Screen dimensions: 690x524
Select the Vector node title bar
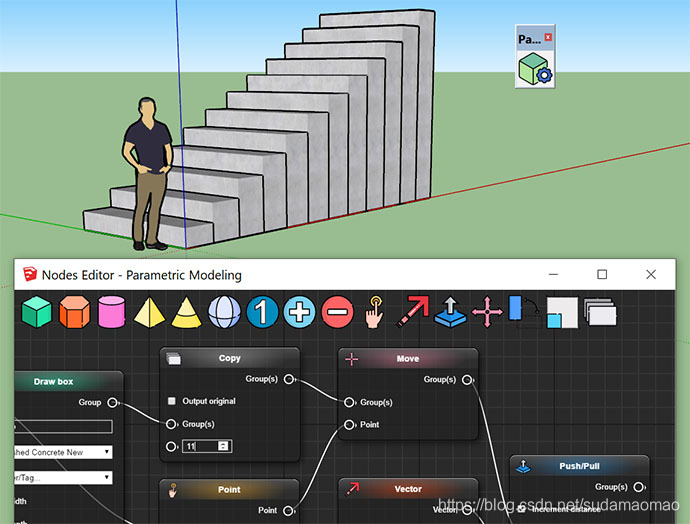click(408, 489)
